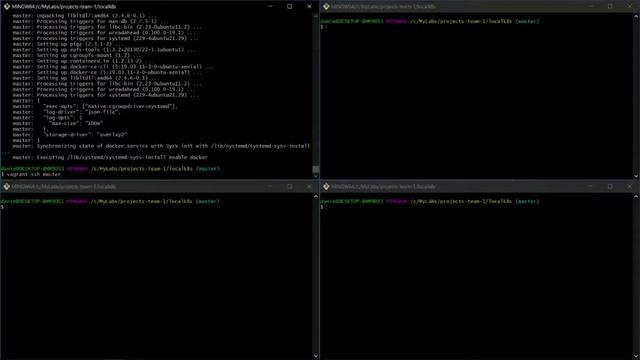Viewport: 640px width, 360px height.
Task: Open the Git Bash icon menu in bottom-right window
Action: pyautogui.click(x=326, y=187)
